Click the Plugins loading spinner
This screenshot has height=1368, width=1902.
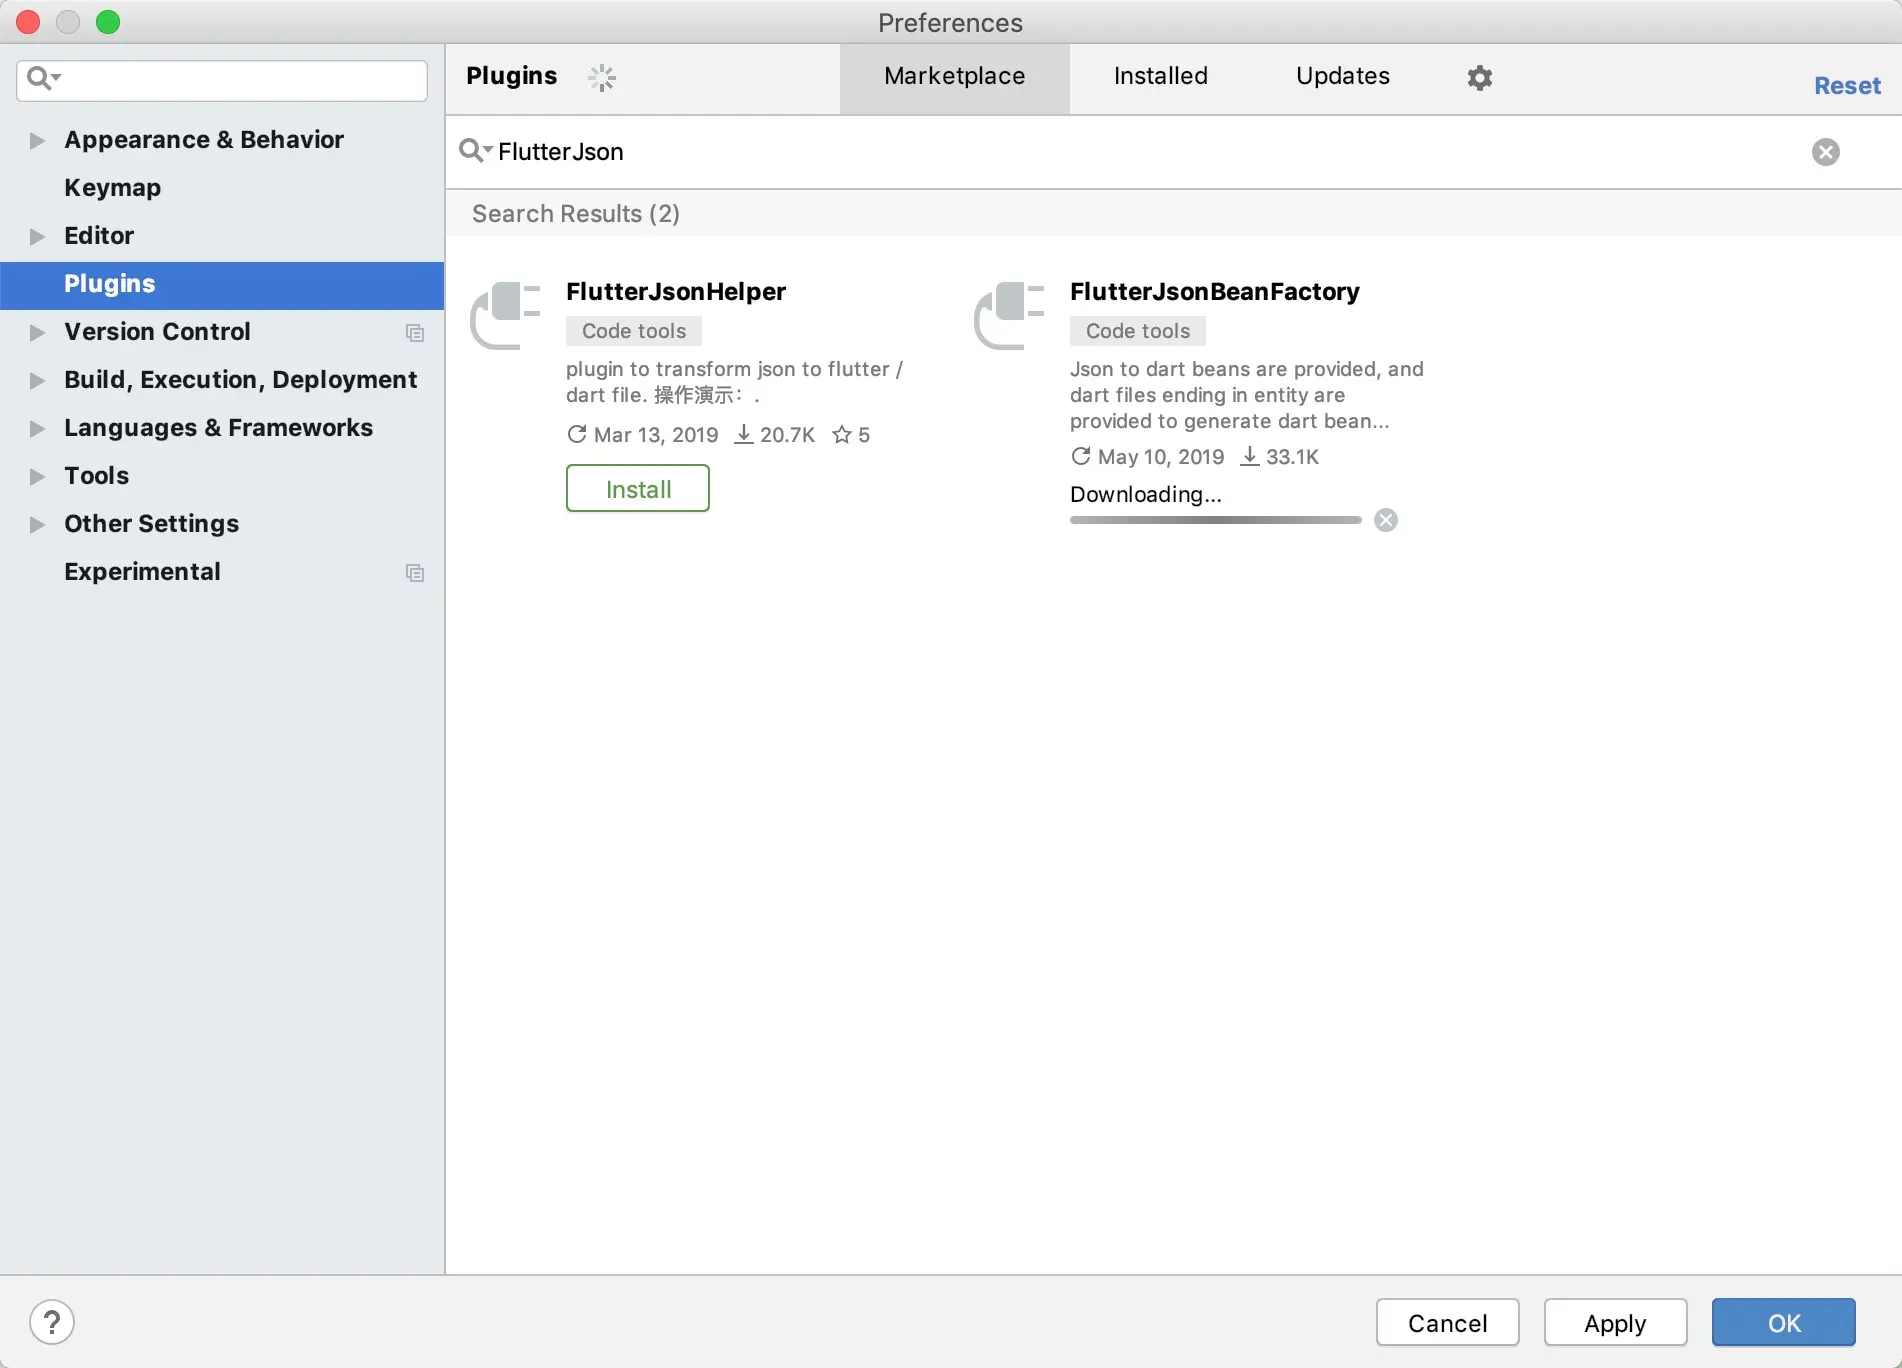602,77
